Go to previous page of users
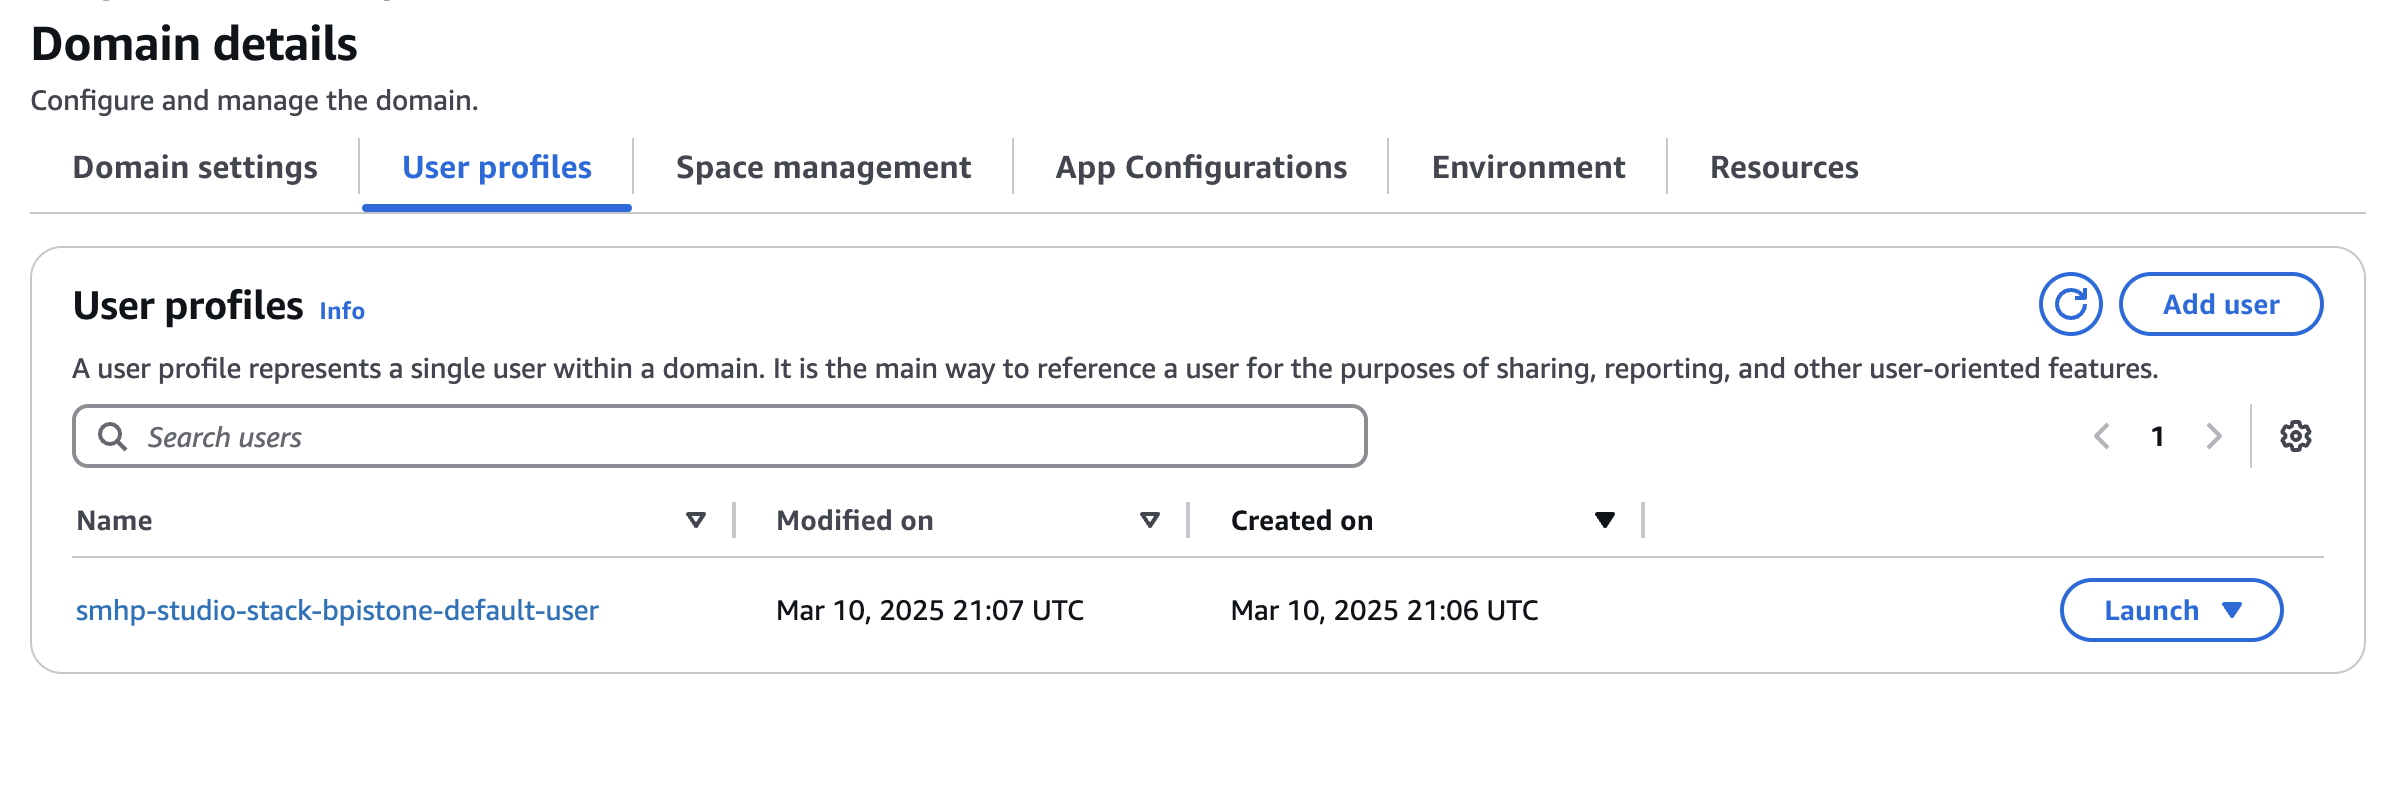 point(2102,437)
